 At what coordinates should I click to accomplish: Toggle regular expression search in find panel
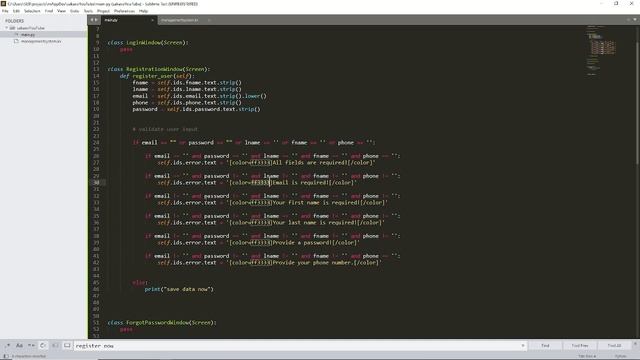coord(7,346)
